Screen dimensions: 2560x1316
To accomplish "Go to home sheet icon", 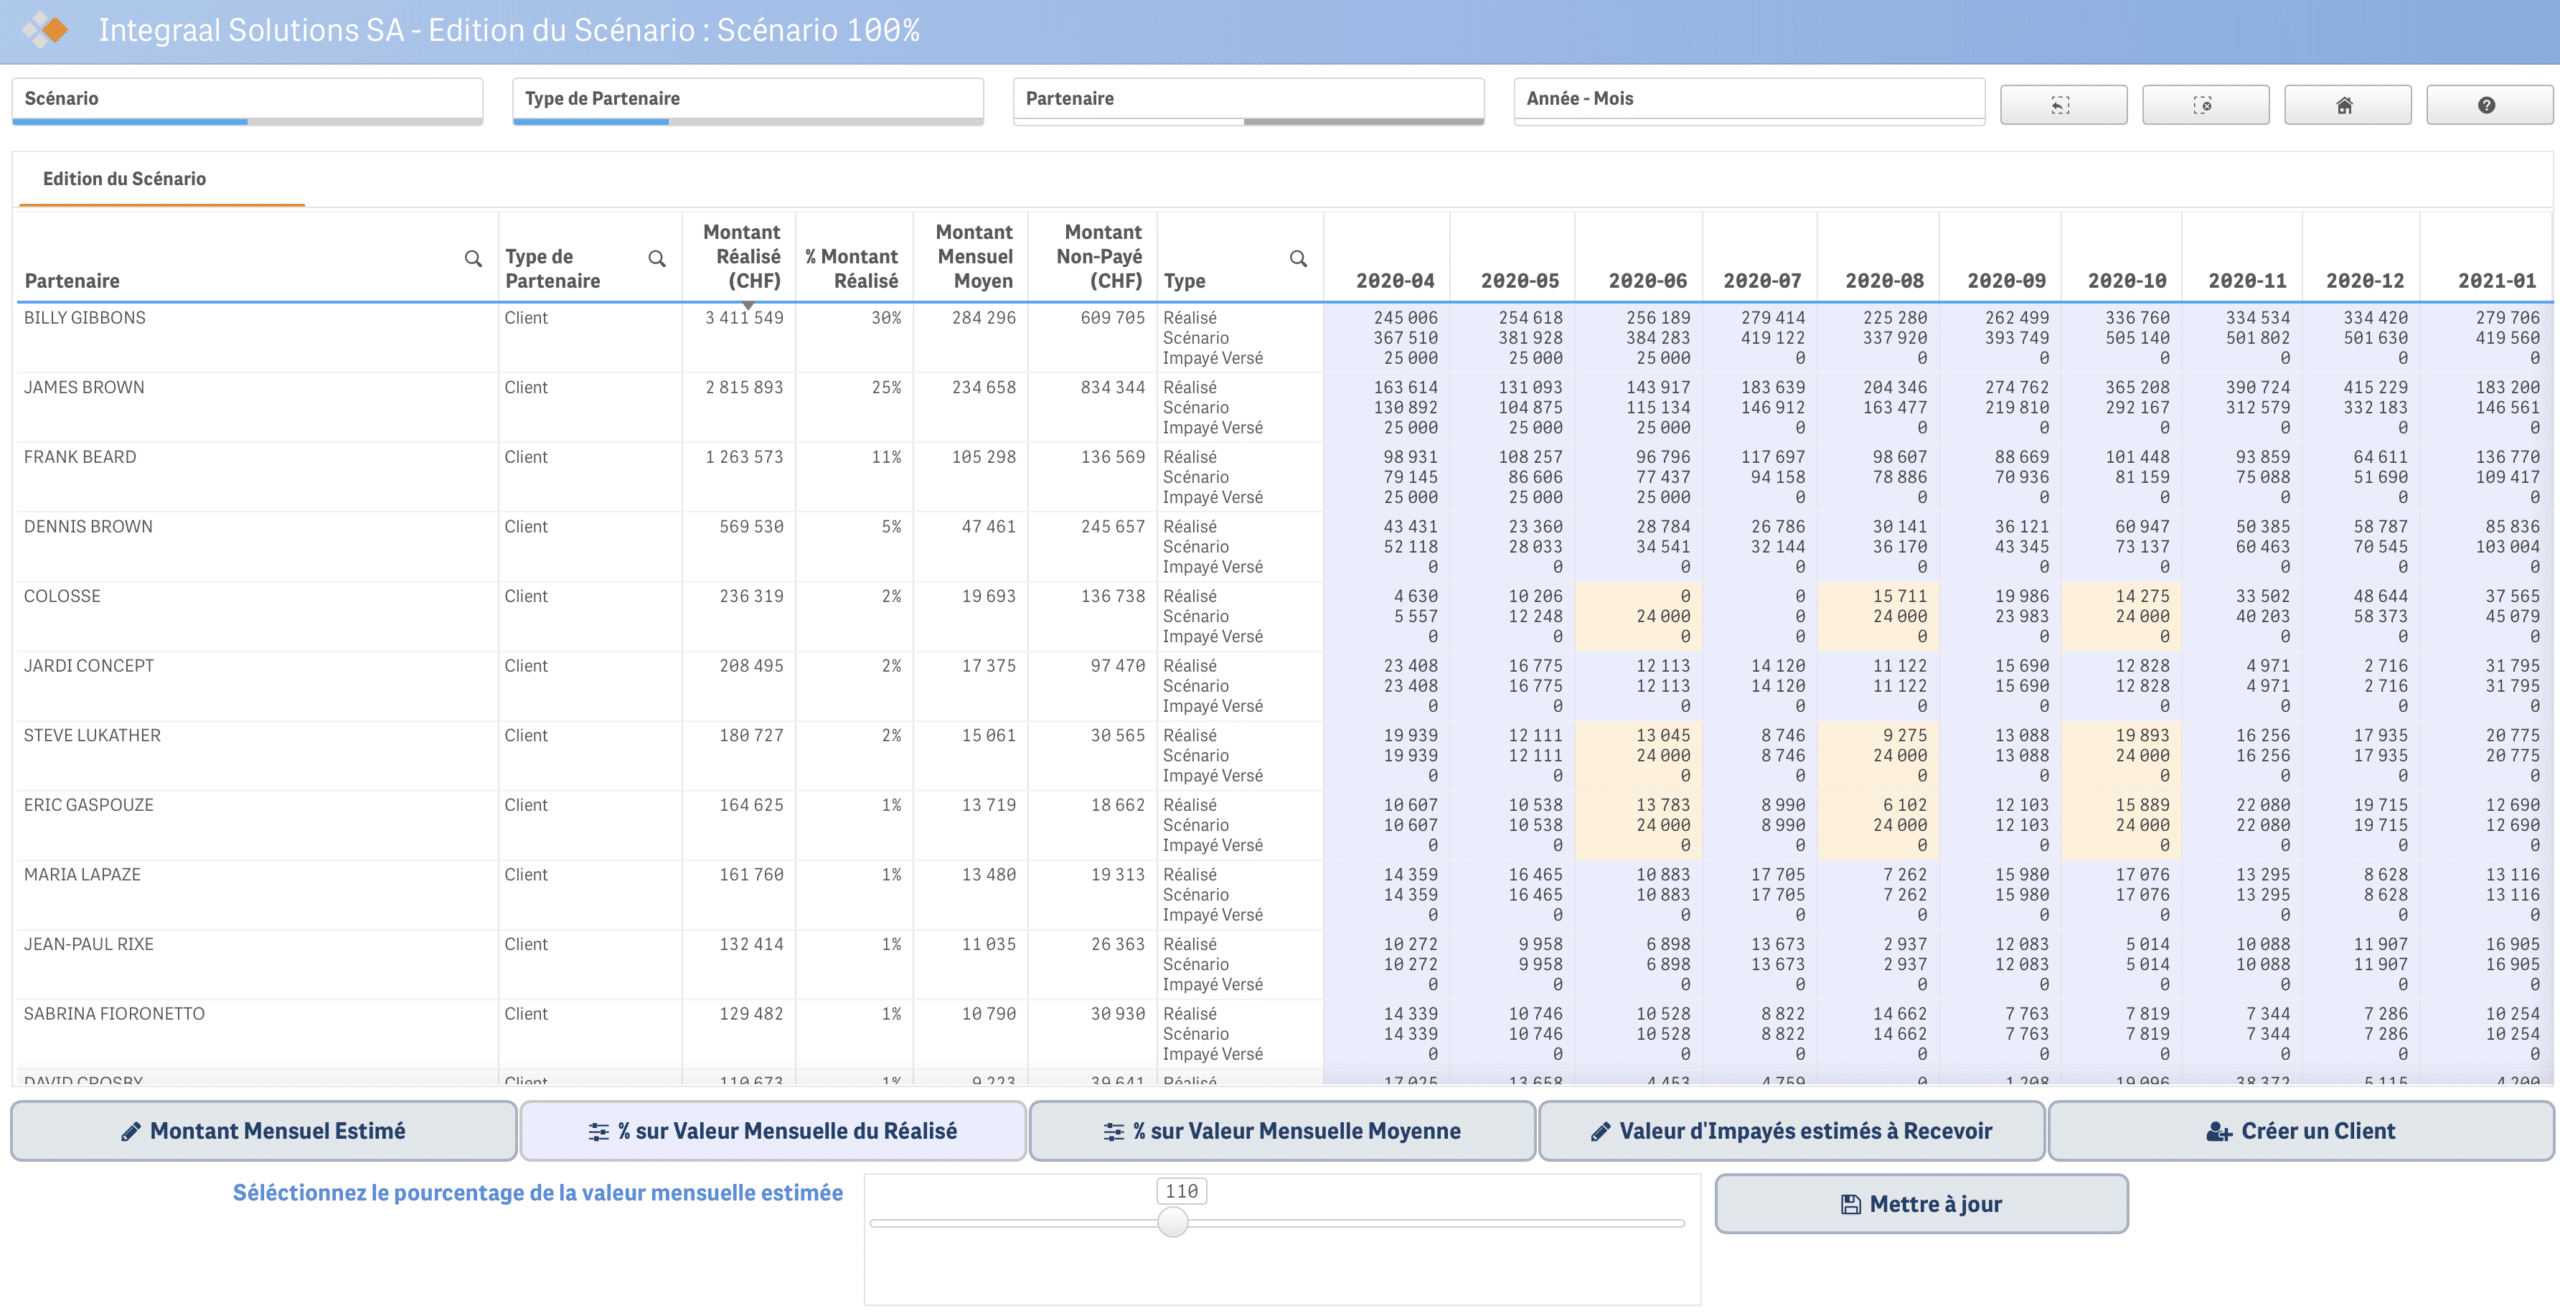I will coord(2347,105).
